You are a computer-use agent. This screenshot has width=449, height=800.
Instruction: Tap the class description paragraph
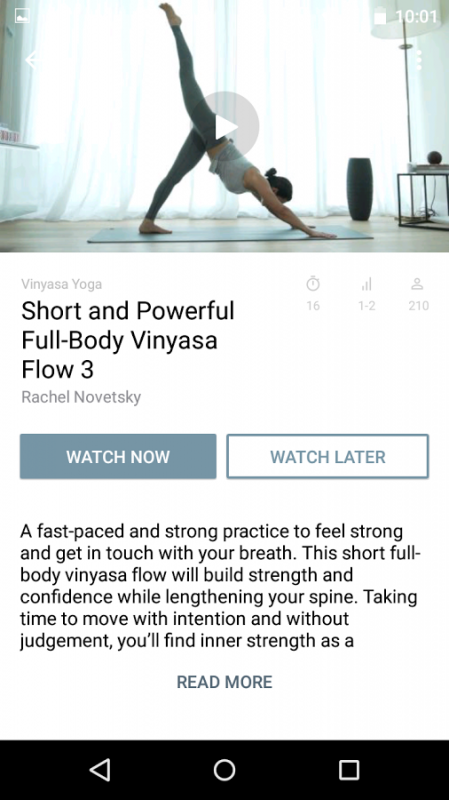[x=220, y=586]
